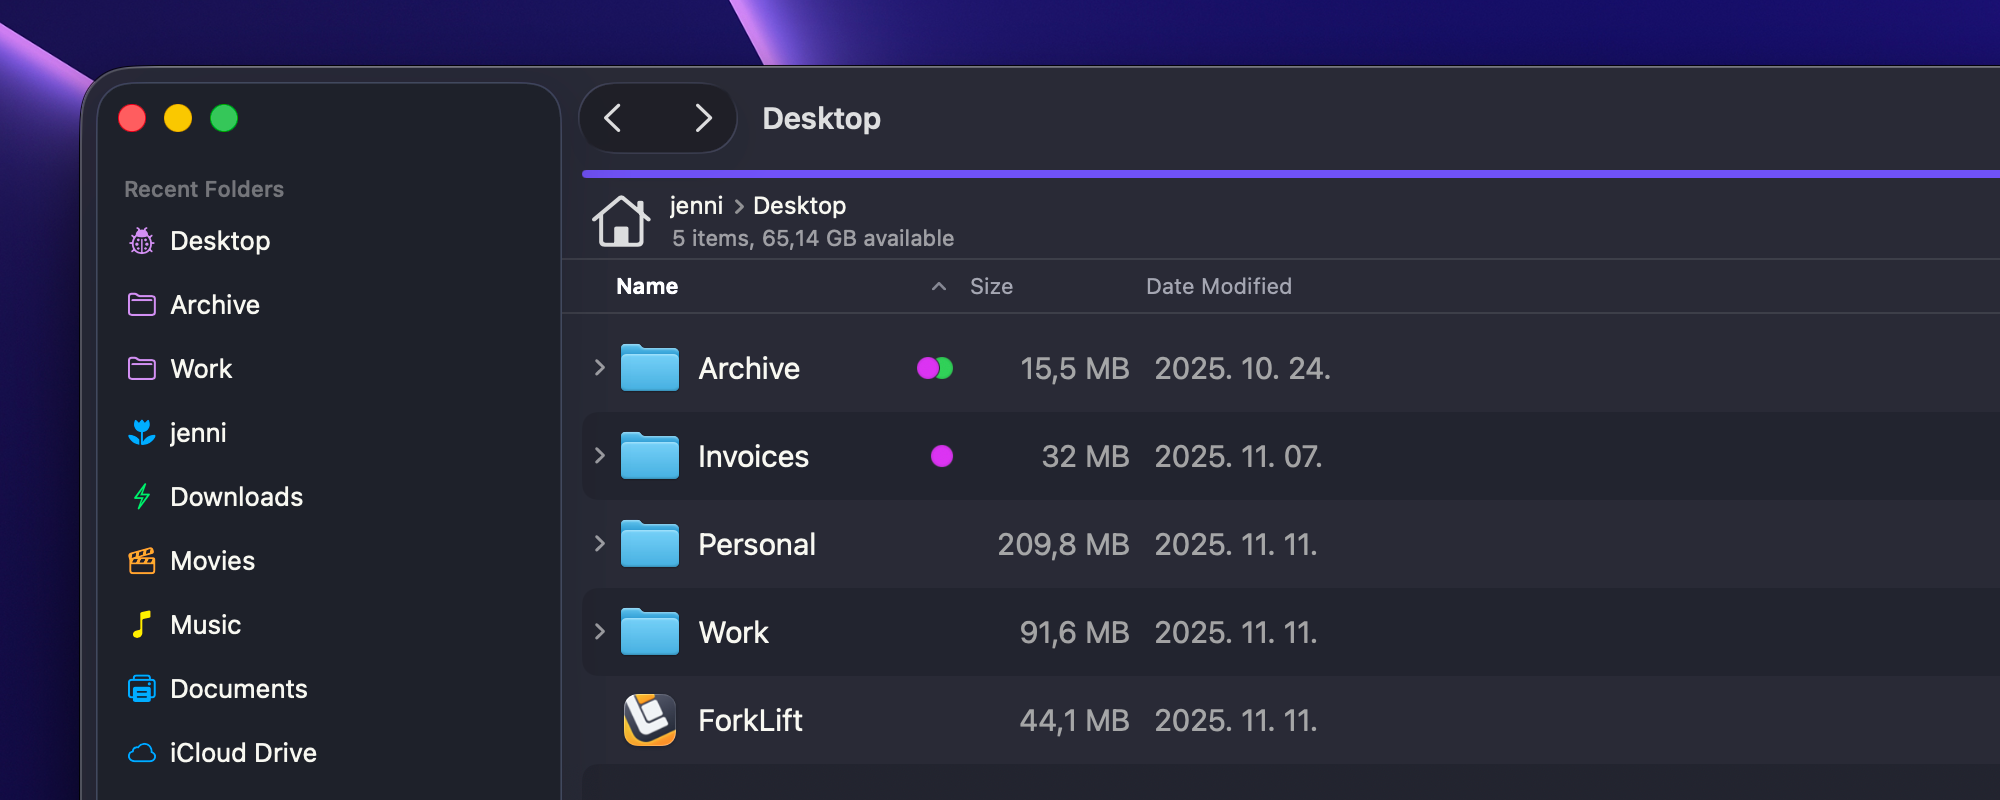Open Documents in the sidebar
This screenshot has height=800, width=2000.
point(238,689)
